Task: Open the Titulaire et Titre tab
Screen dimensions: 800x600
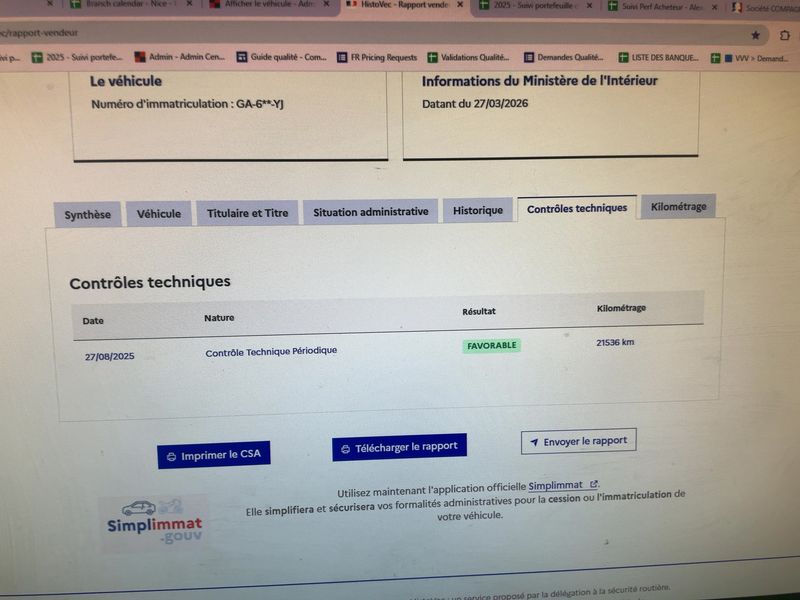Action: [x=247, y=213]
